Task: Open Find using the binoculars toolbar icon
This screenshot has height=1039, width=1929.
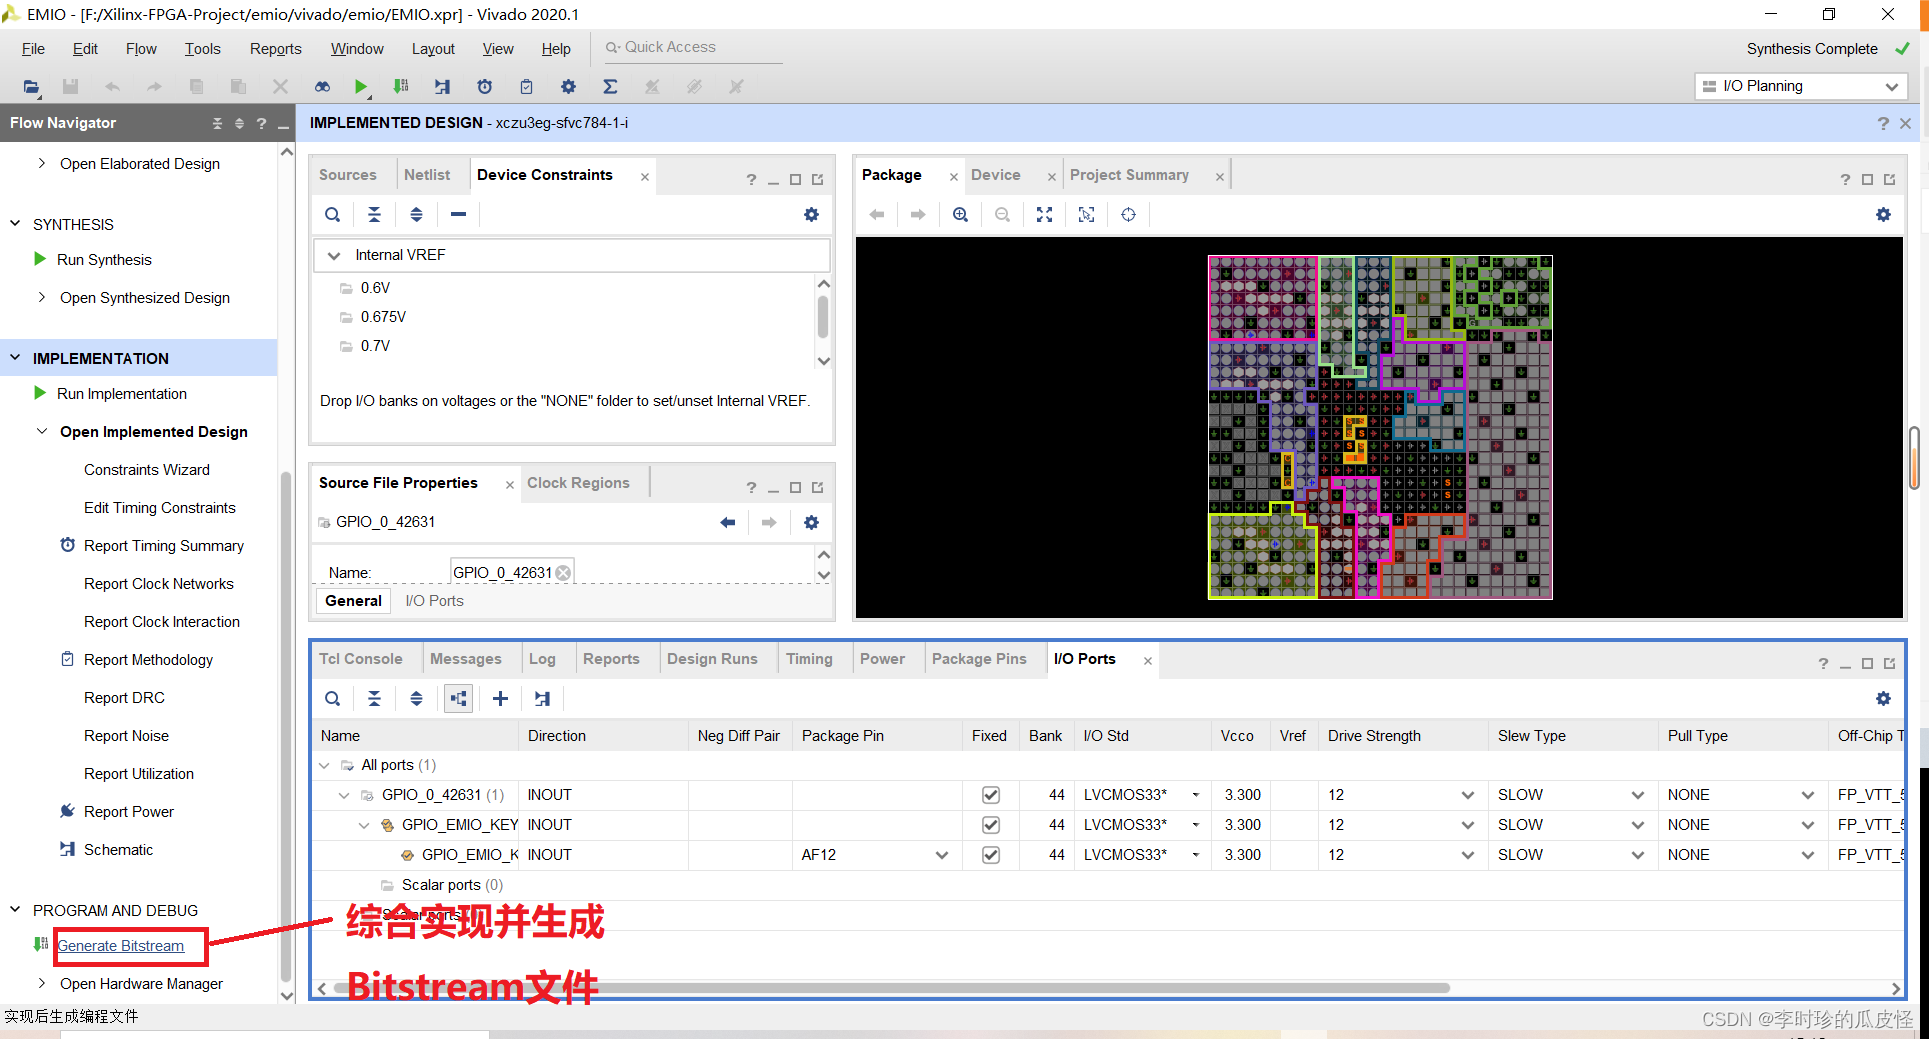Action: pyautogui.click(x=322, y=86)
